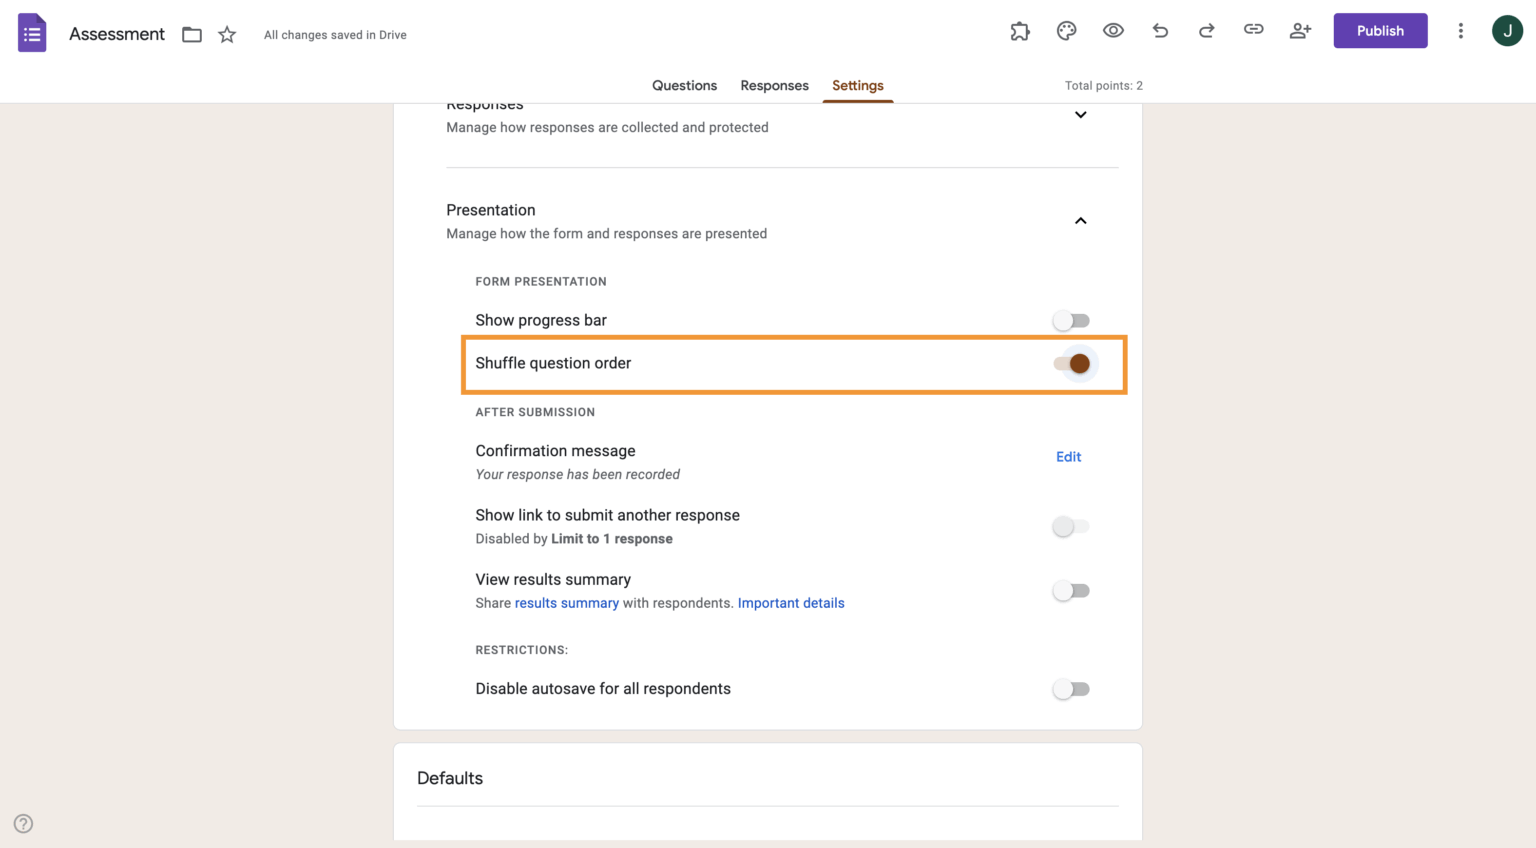Preview the form with the eye icon
The height and width of the screenshot is (848, 1536).
click(x=1113, y=30)
